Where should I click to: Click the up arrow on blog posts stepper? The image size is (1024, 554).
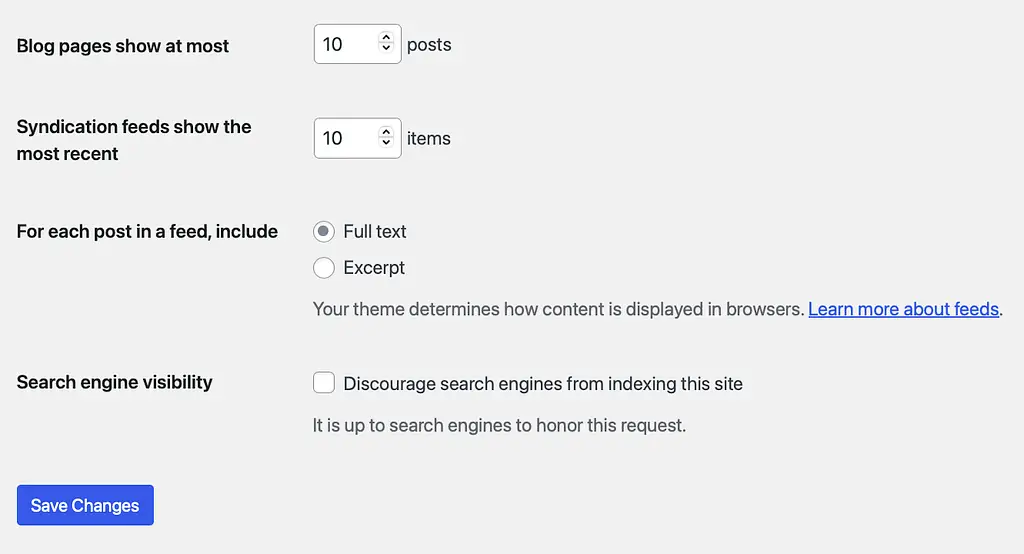click(x=386, y=38)
